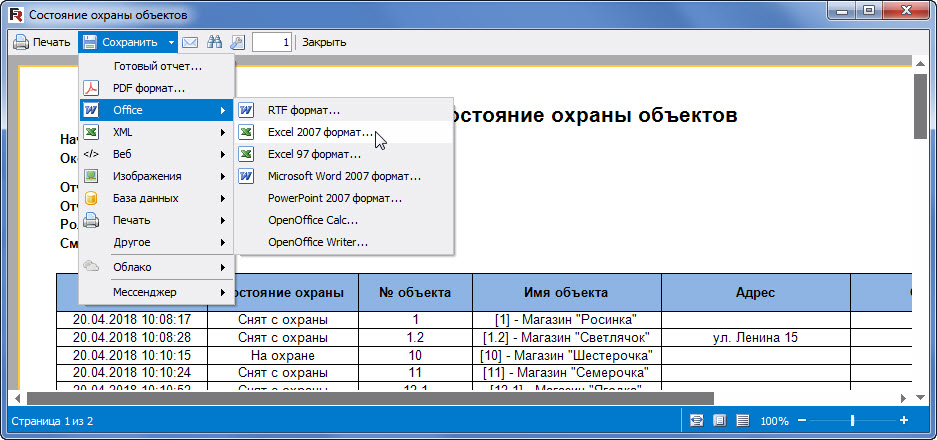Choose RTF формат export option
The image size is (937, 440).
click(344, 111)
